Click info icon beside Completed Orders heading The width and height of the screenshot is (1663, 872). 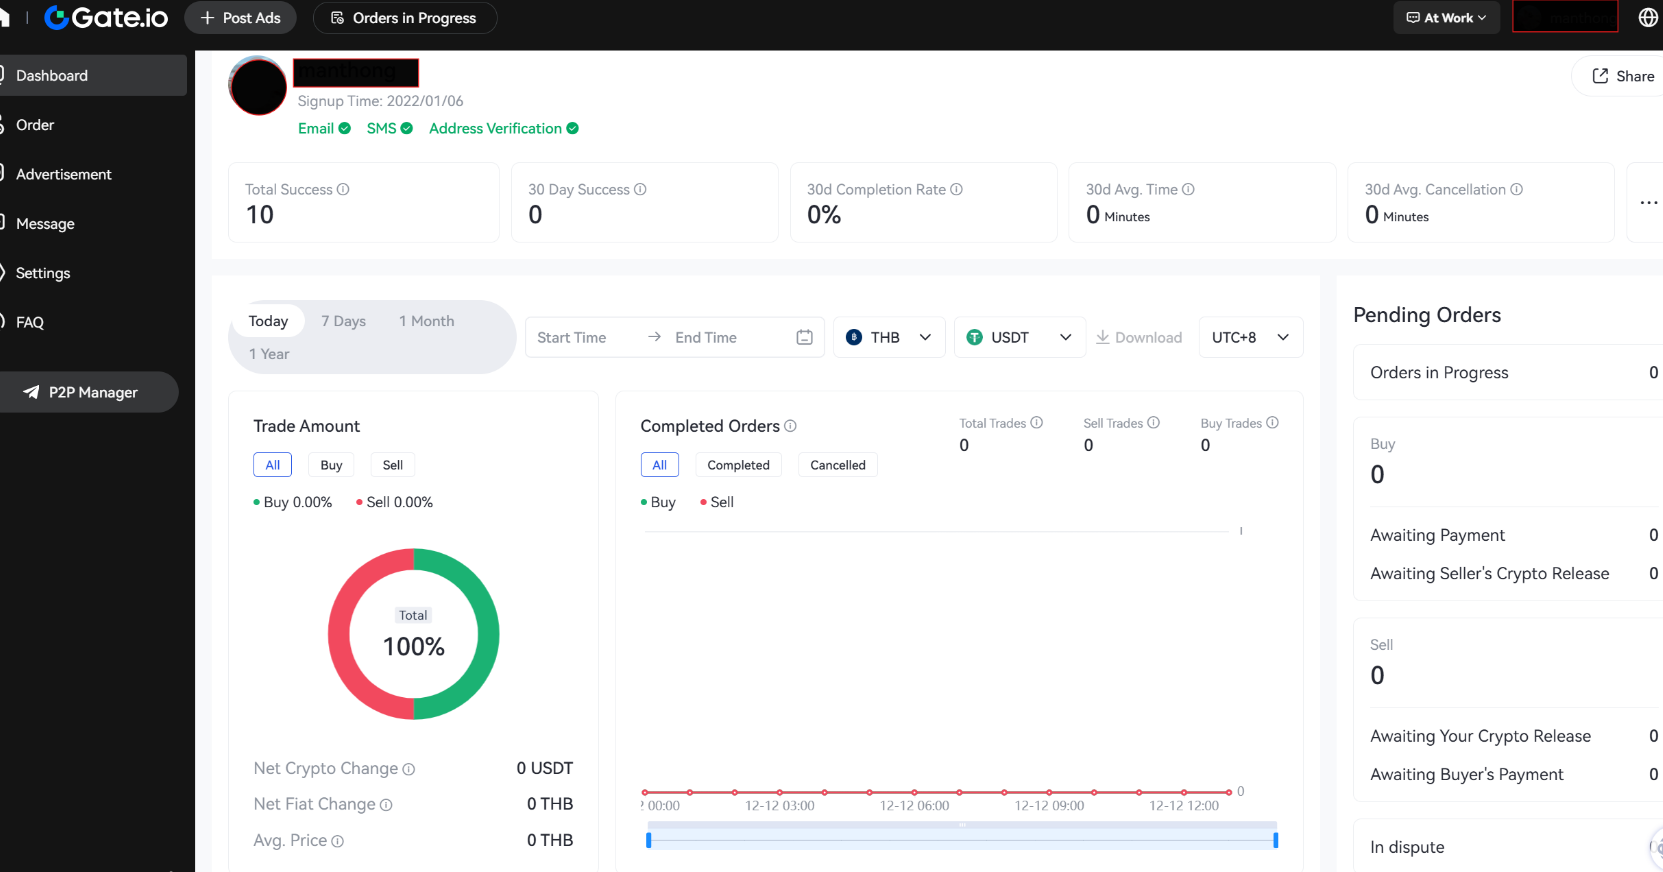click(790, 426)
